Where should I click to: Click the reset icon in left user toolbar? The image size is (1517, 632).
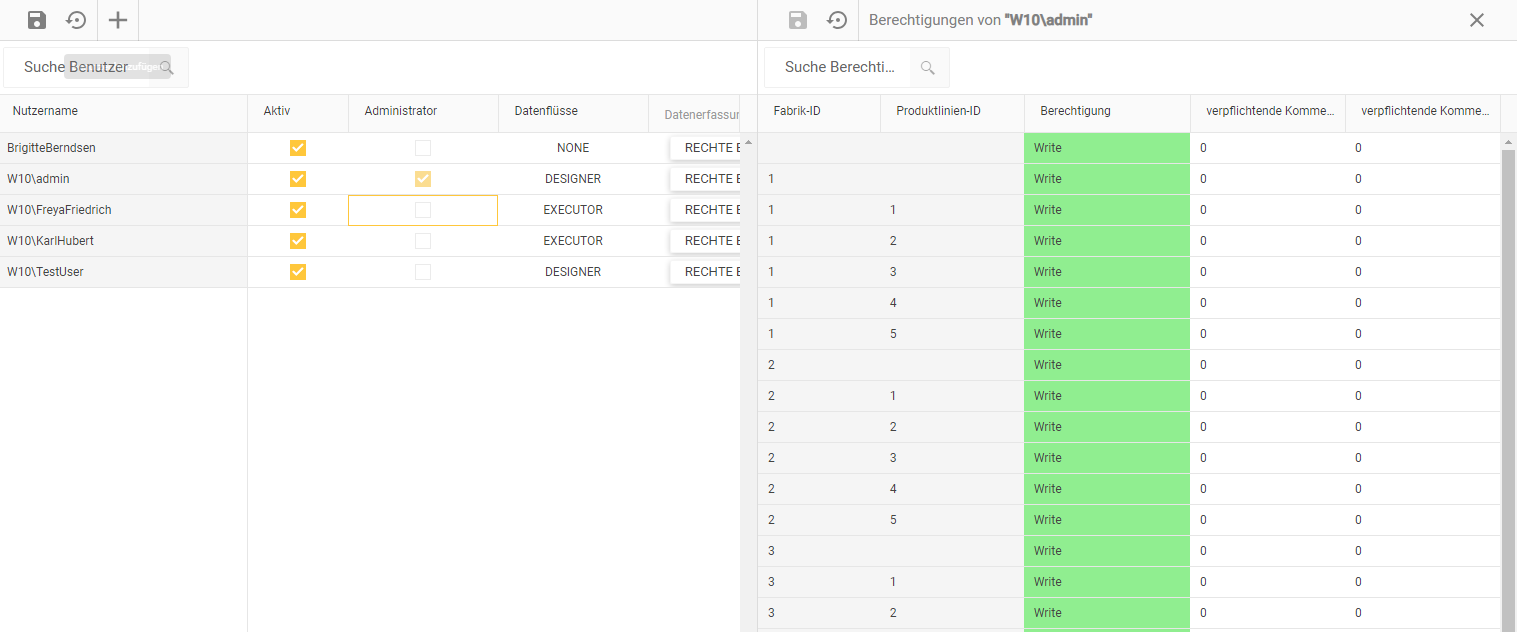76,20
